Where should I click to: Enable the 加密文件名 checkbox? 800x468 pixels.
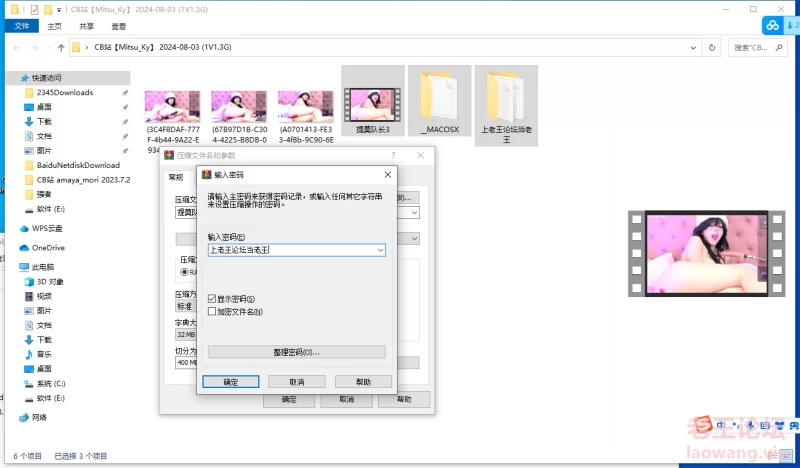point(211,312)
